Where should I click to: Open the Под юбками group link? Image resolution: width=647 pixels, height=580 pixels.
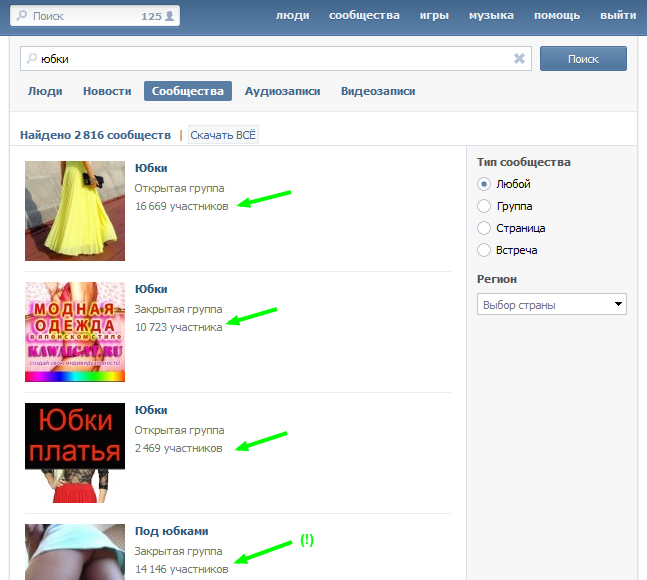pos(172,531)
